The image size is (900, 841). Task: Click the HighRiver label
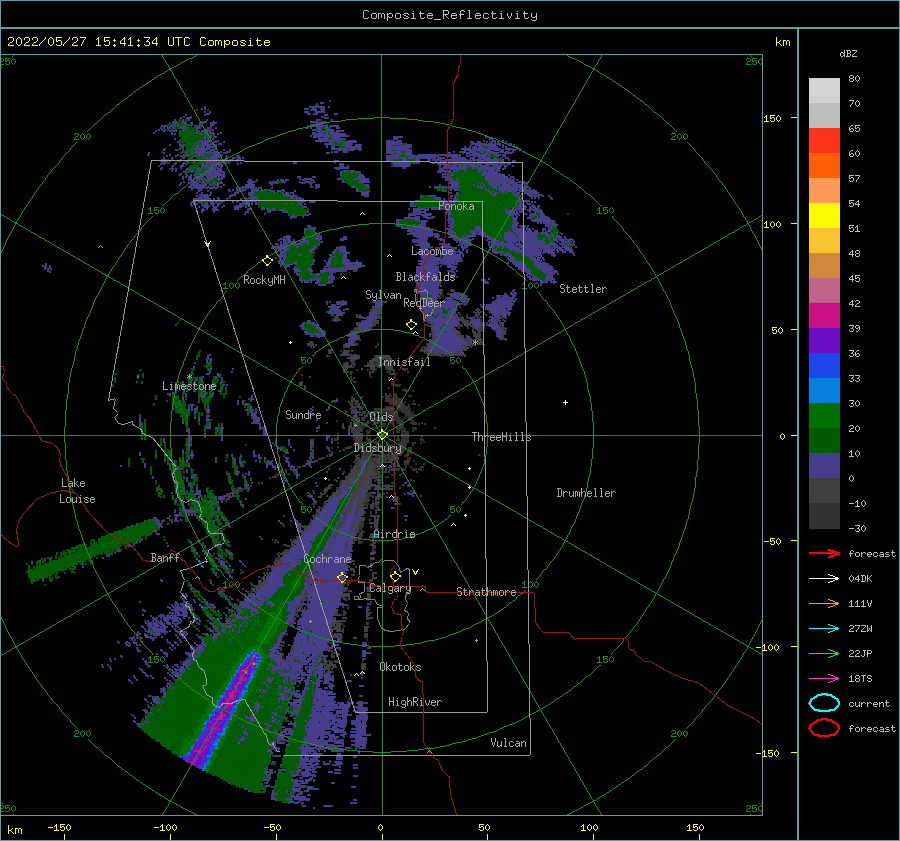[414, 702]
